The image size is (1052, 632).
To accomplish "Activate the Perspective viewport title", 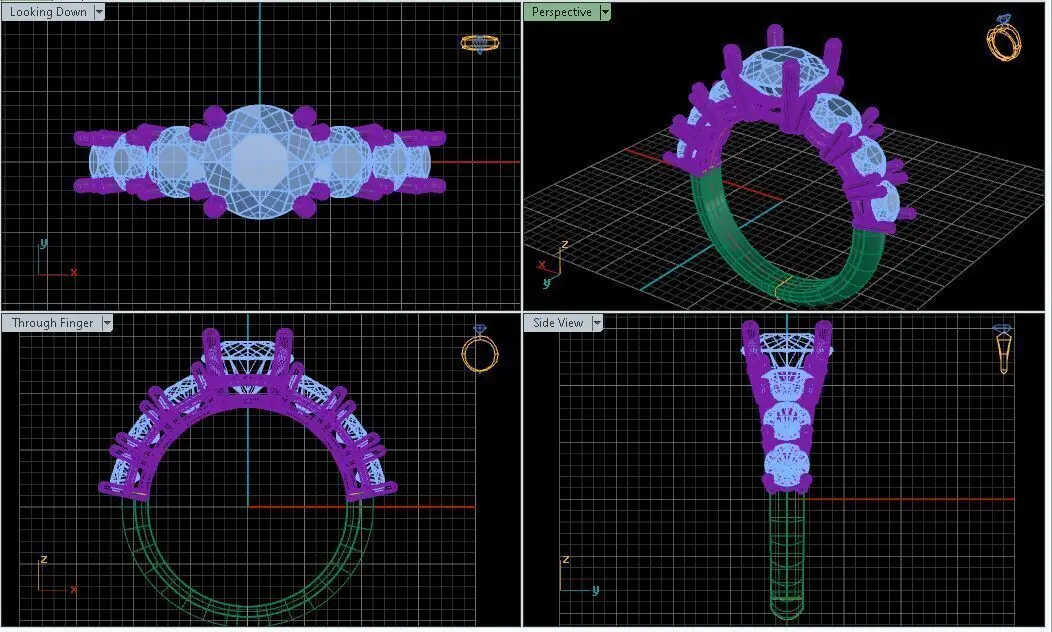I will coord(562,12).
